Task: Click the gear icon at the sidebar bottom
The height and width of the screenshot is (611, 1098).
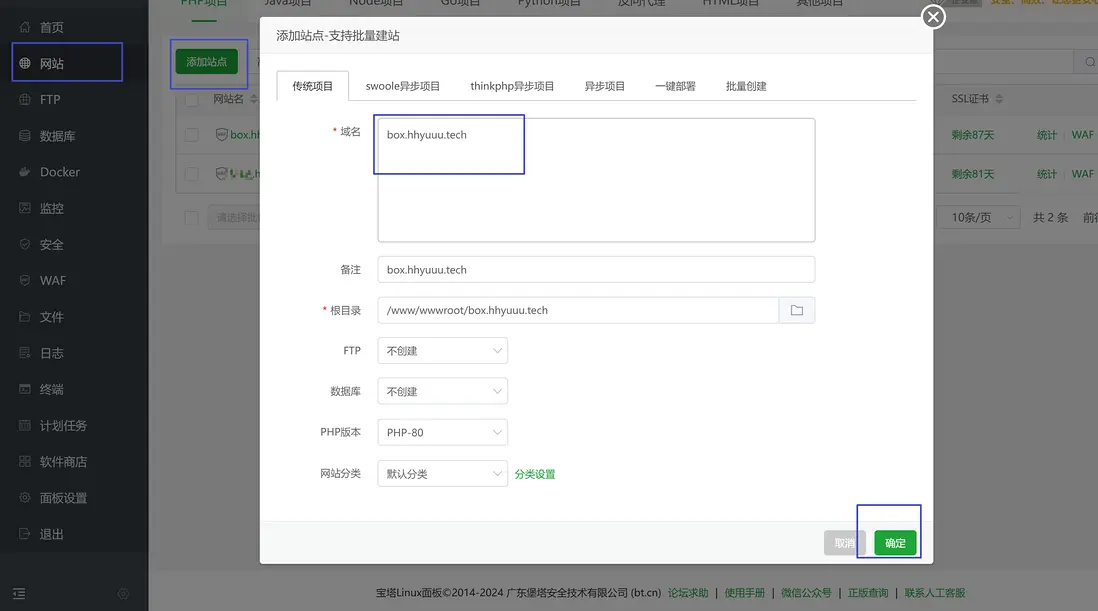Action: (123, 594)
